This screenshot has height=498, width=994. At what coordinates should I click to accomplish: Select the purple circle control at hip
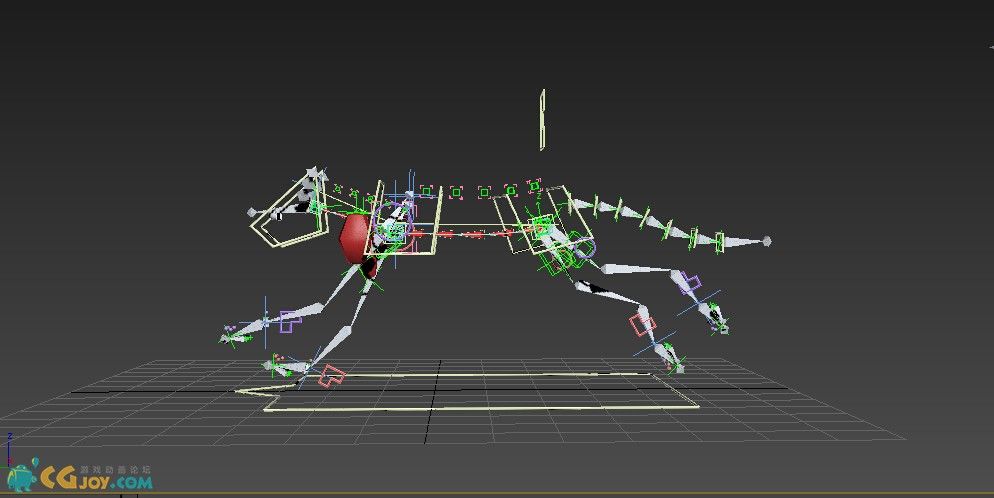pyautogui.click(x=583, y=249)
